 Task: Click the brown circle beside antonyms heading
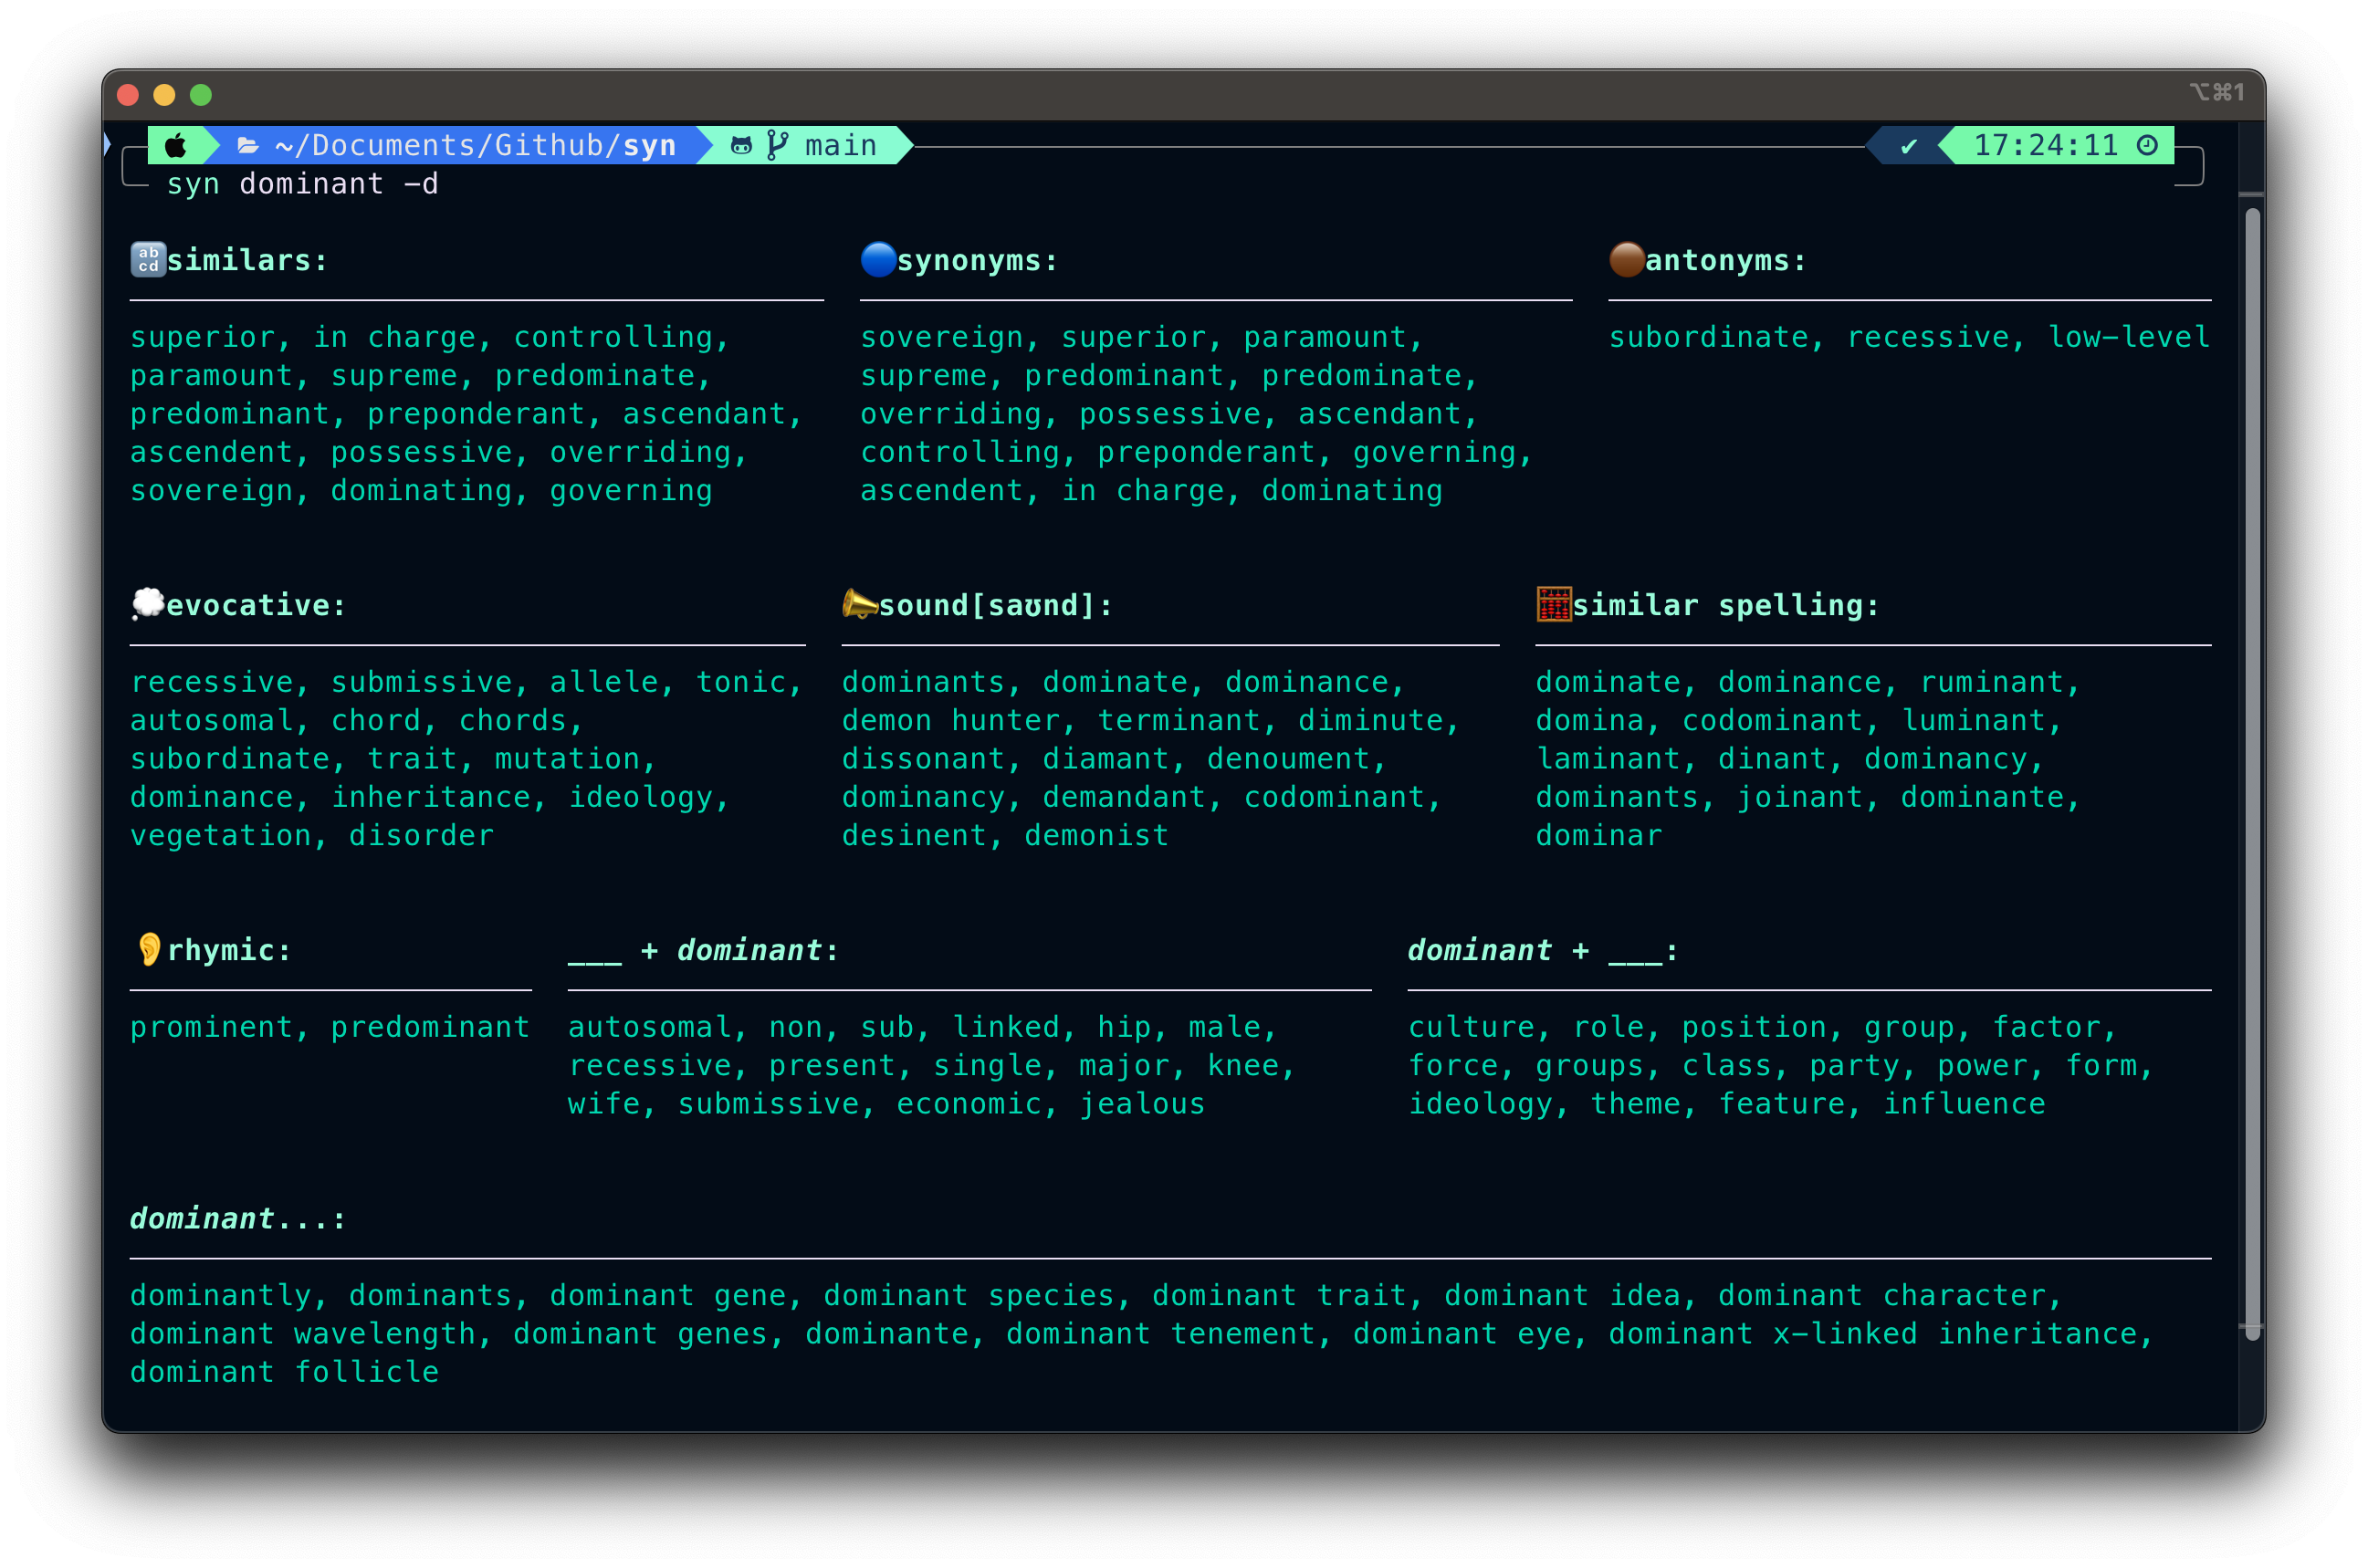[1626, 260]
